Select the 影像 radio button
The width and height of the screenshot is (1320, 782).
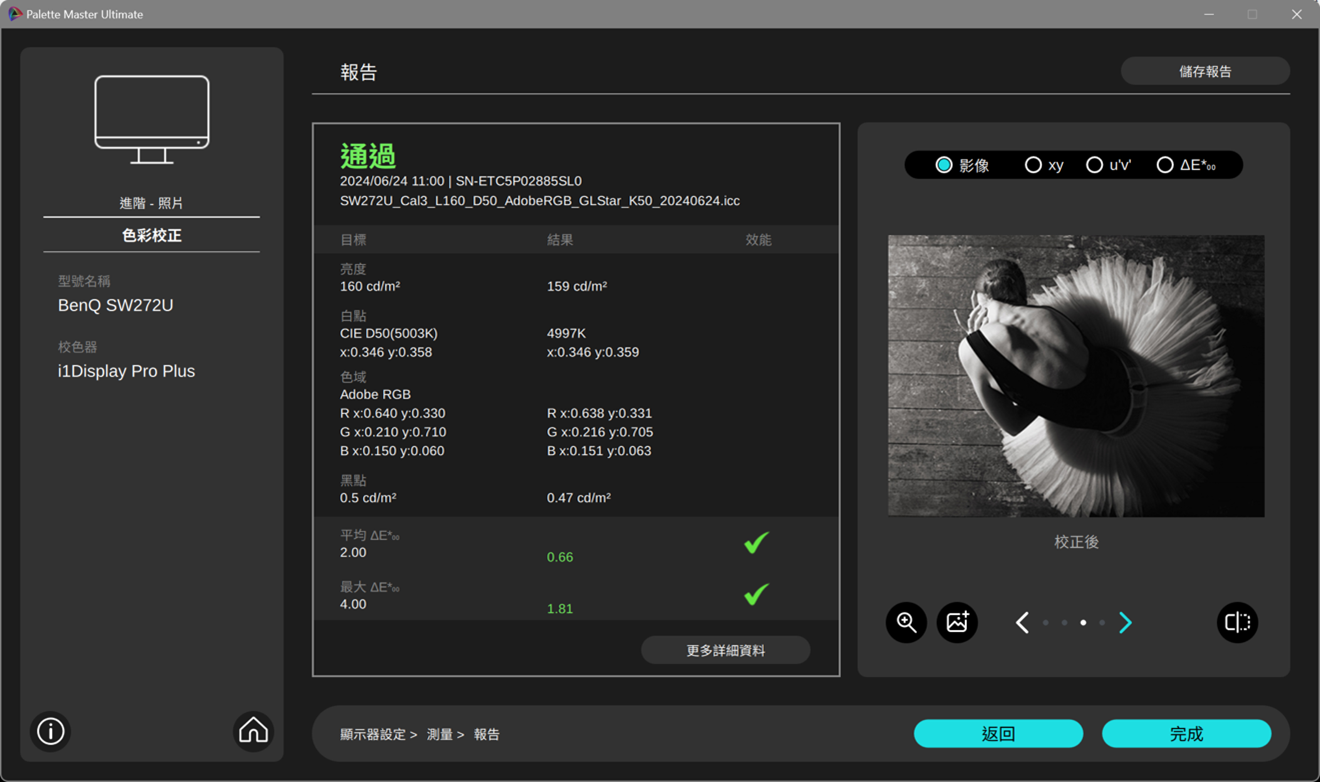coord(944,165)
